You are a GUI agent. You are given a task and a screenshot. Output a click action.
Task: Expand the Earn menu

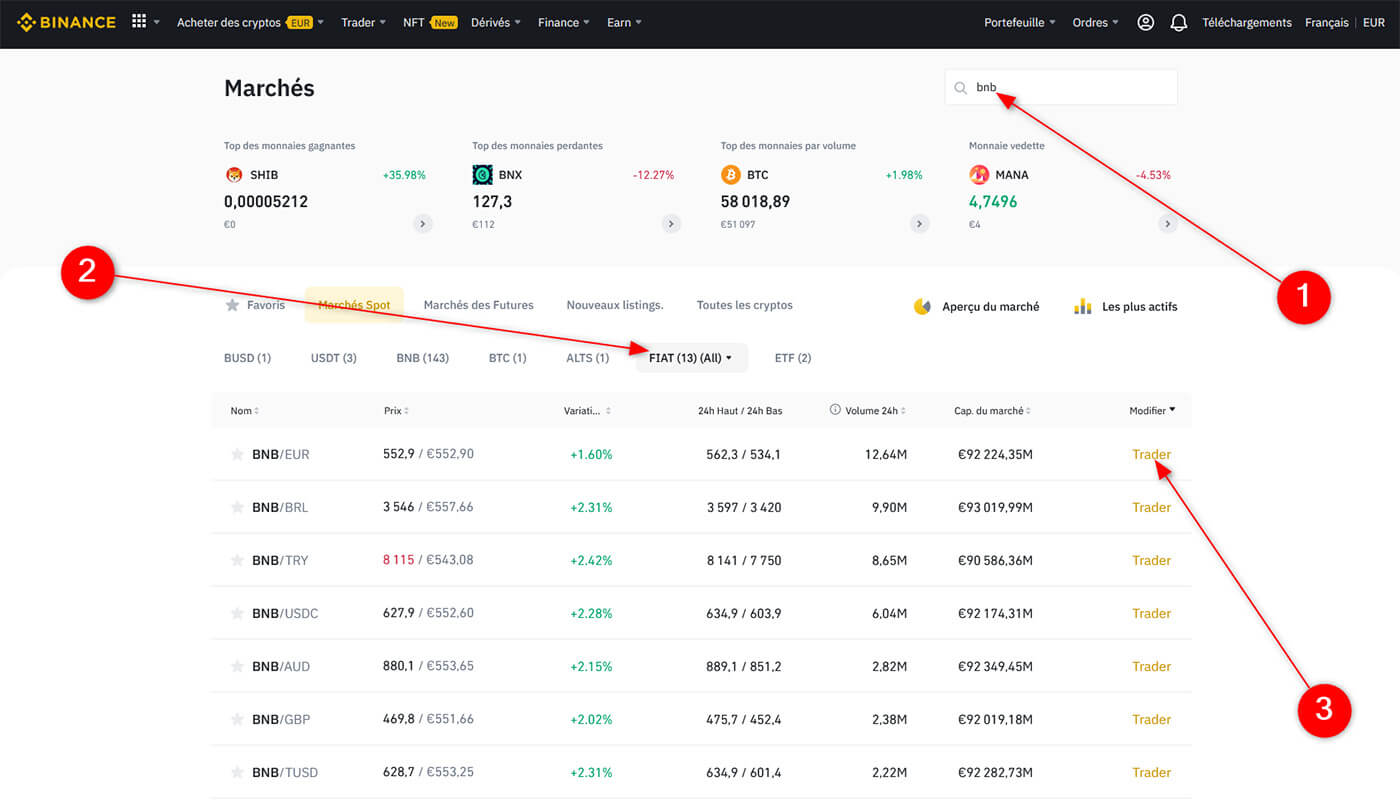[624, 22]
